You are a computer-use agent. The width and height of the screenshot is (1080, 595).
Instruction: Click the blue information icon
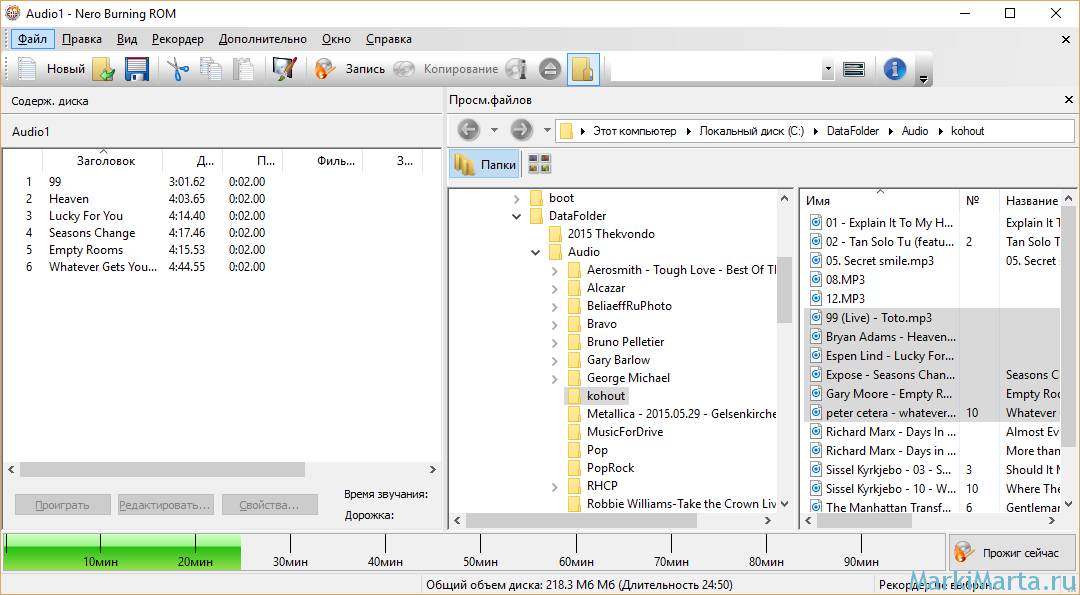tap(894, 69)
